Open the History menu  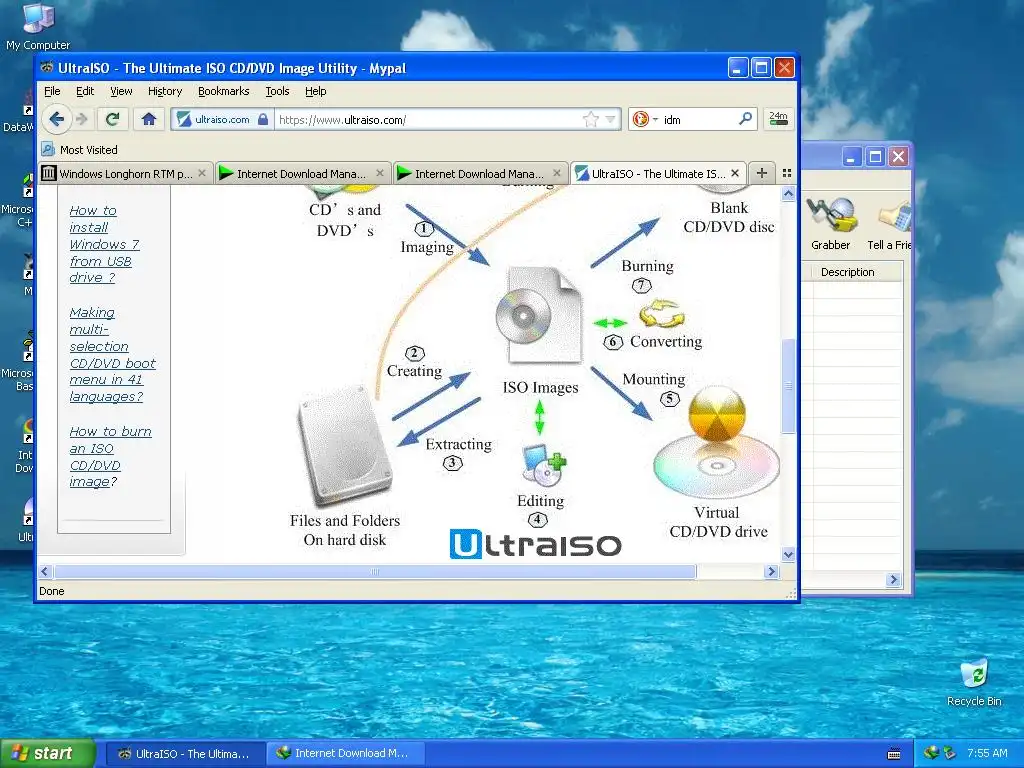click(165, 91)
